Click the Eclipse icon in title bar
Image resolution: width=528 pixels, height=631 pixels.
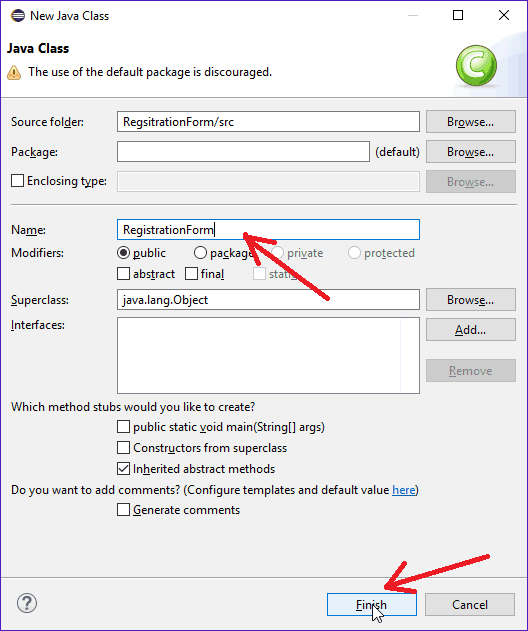point(18,16)
